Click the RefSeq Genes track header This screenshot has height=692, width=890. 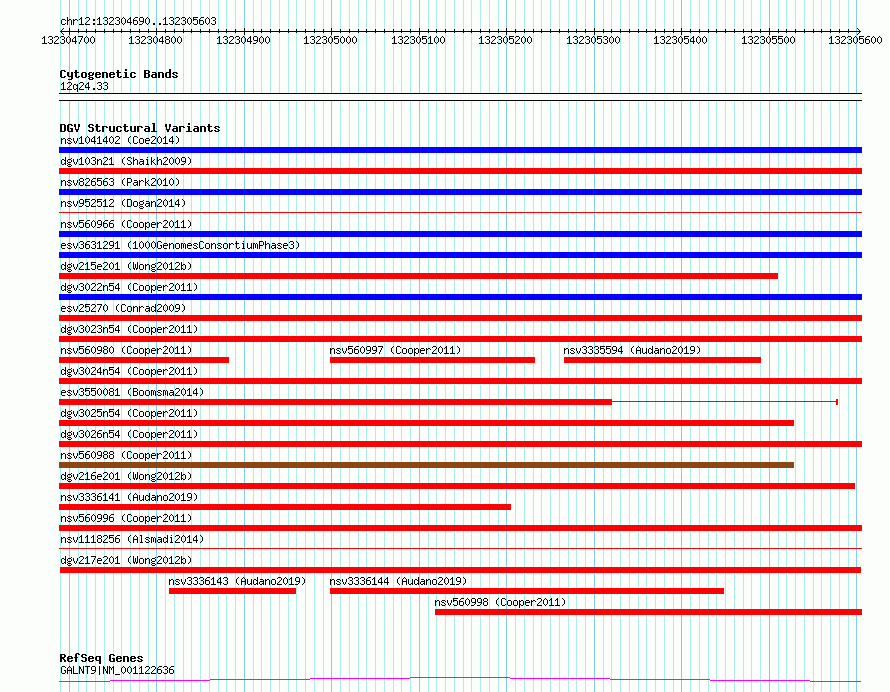click(101, 659)
